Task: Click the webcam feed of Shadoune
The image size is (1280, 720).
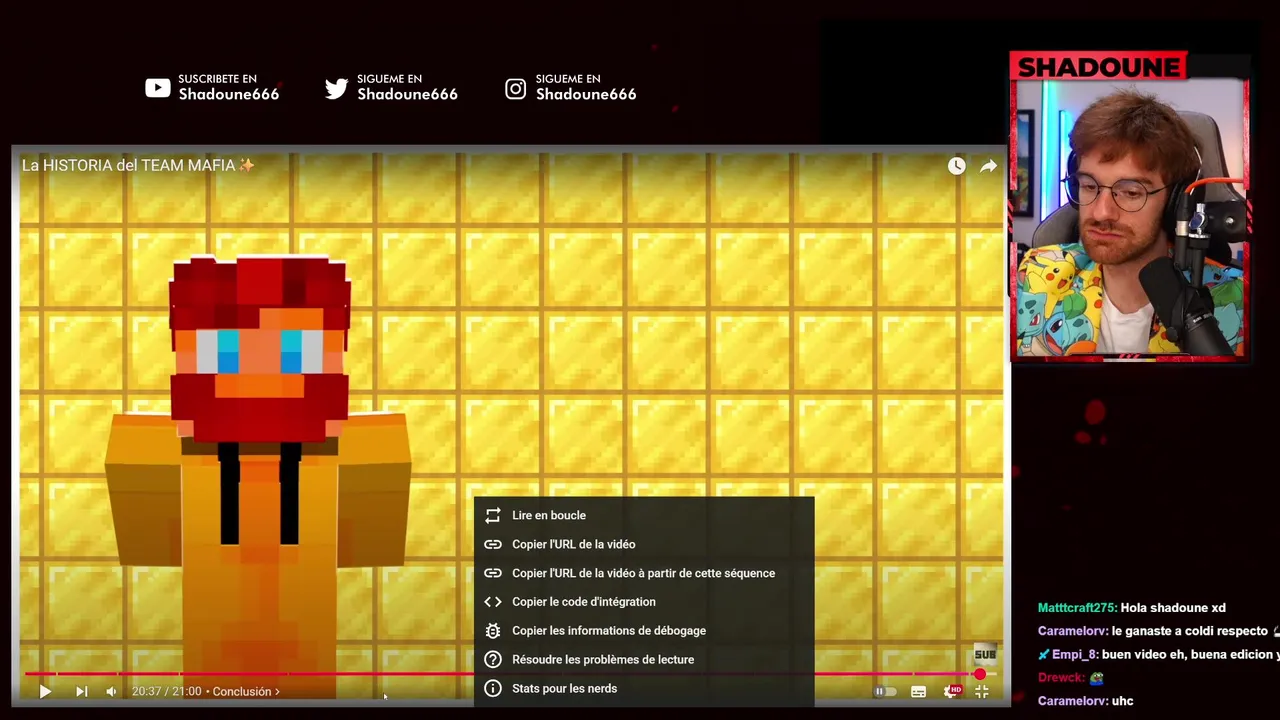Action: click(x=1130, y=218)
